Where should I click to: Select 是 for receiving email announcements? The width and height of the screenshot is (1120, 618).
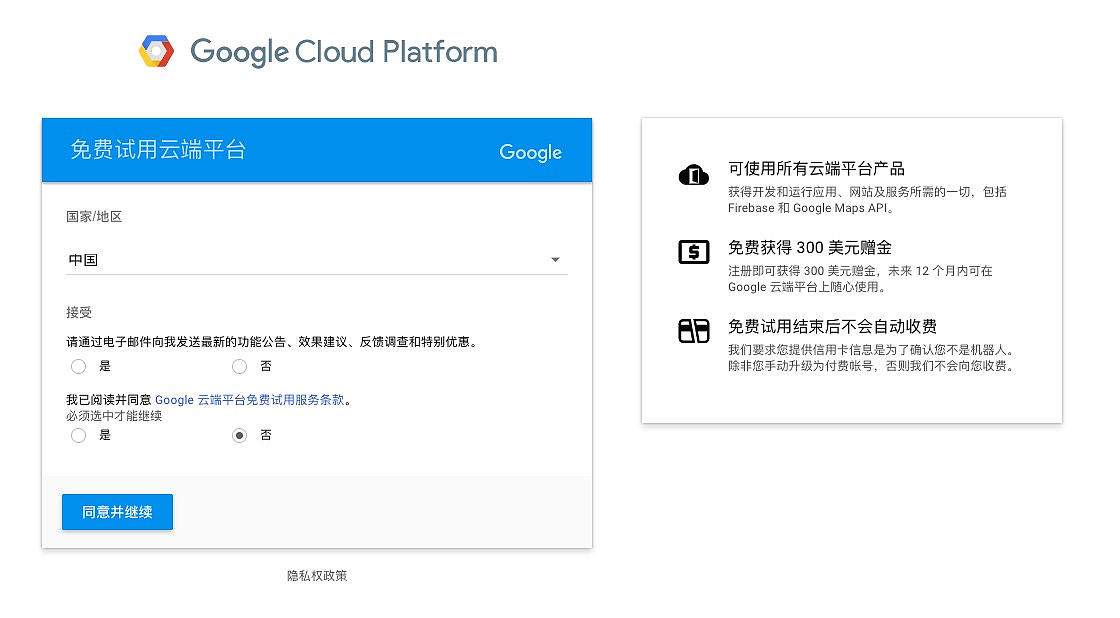[x=79, y=367]
